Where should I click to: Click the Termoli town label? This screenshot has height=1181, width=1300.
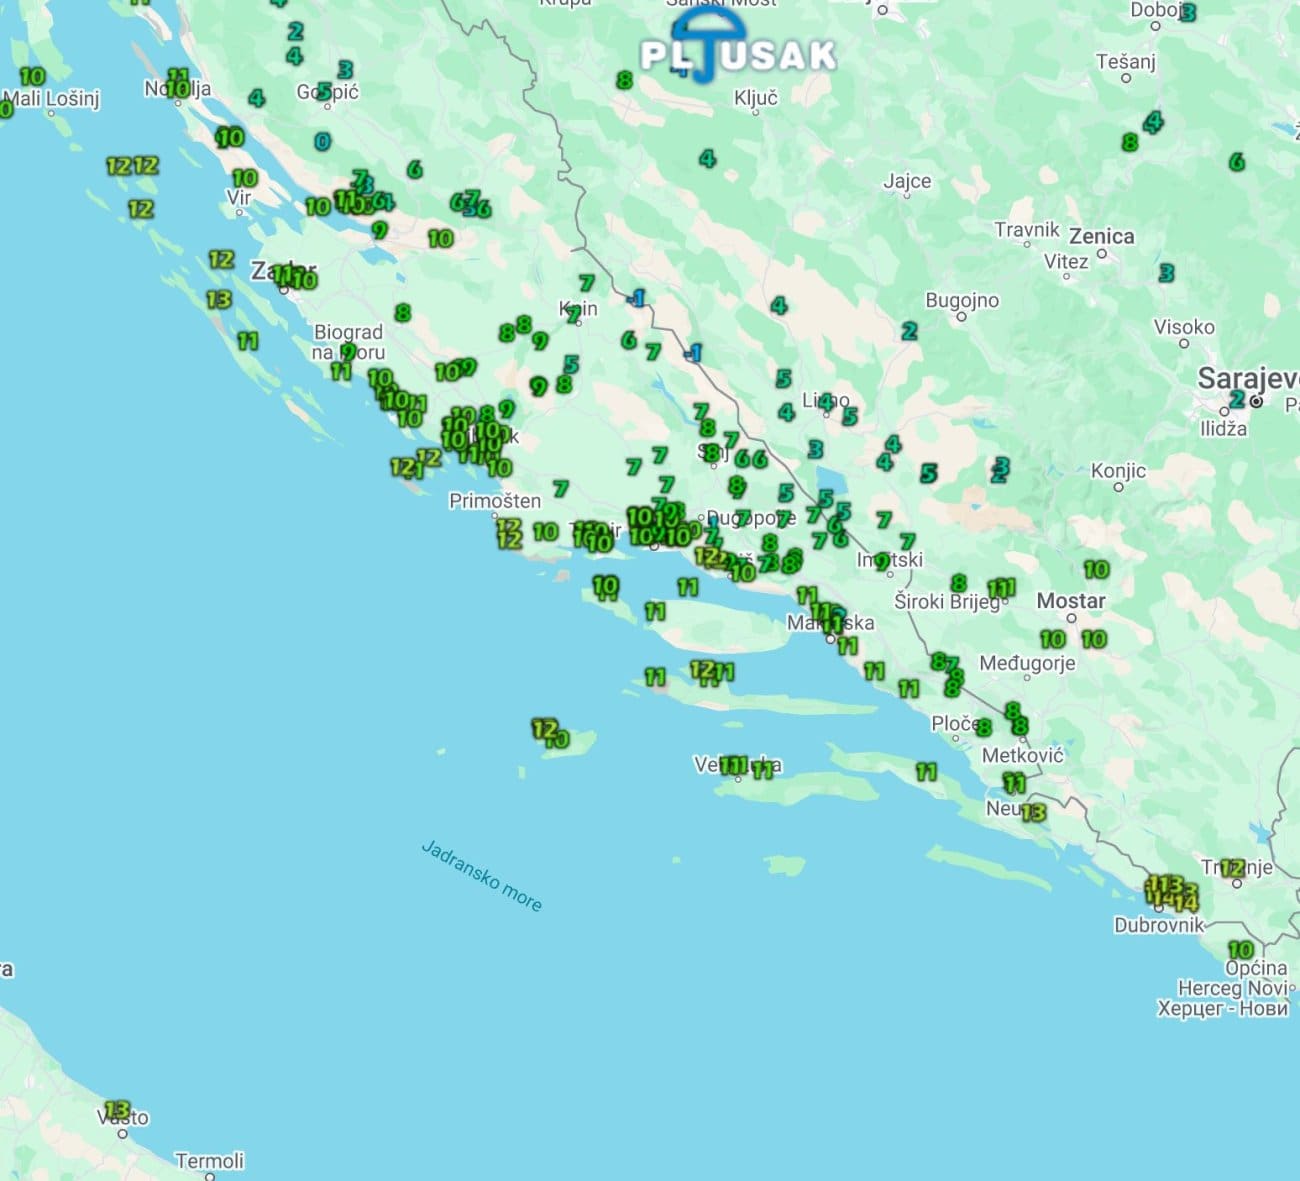(x=210, y=1161)
